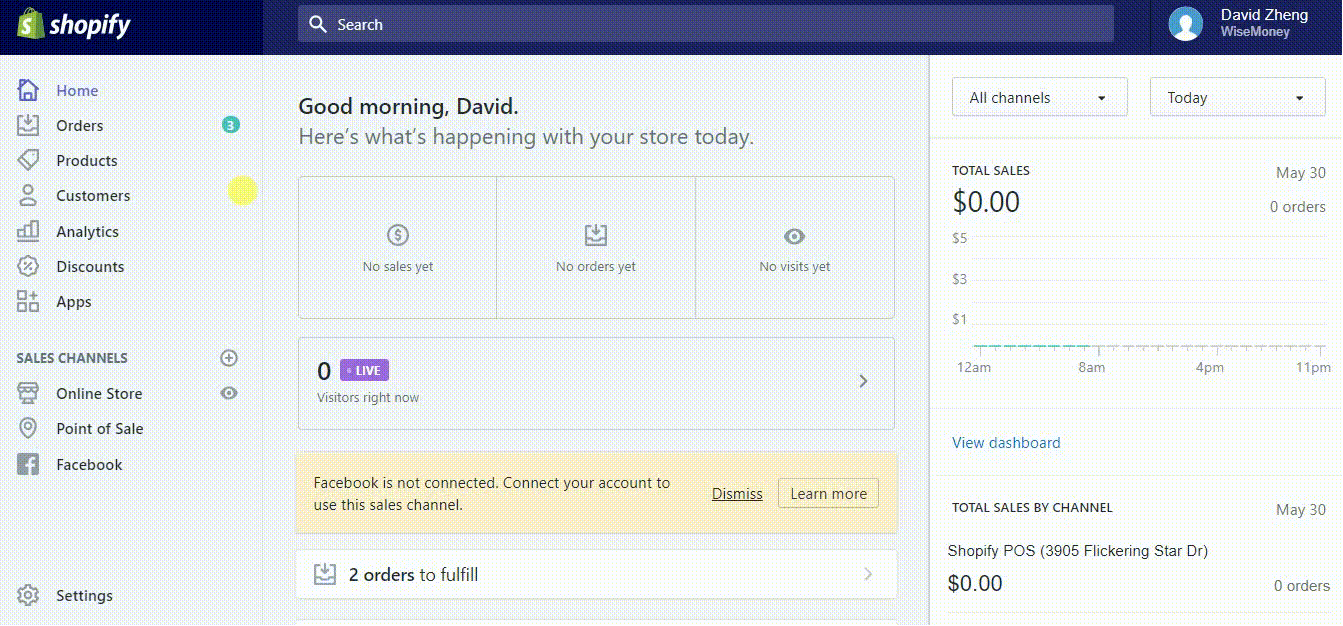Click the Shopify logo bag icon

pos(29,24)
